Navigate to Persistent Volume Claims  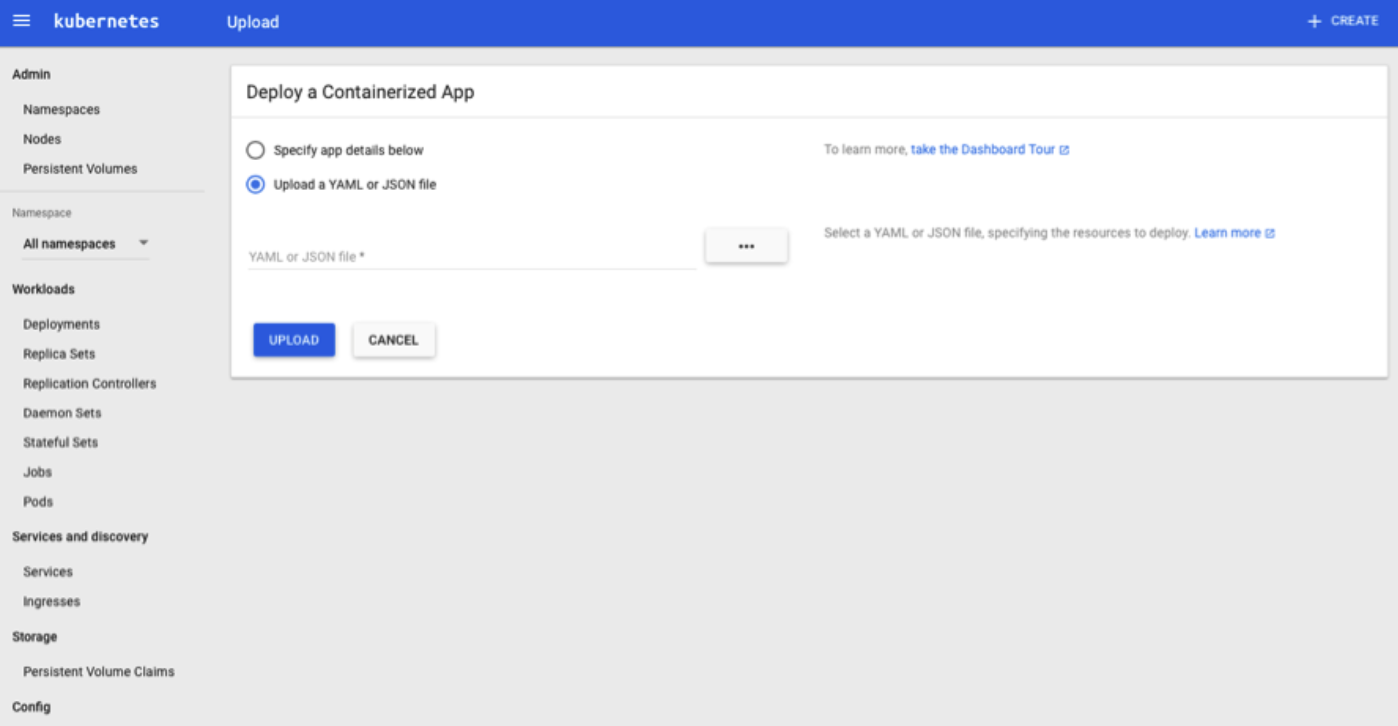click(98, 672)
